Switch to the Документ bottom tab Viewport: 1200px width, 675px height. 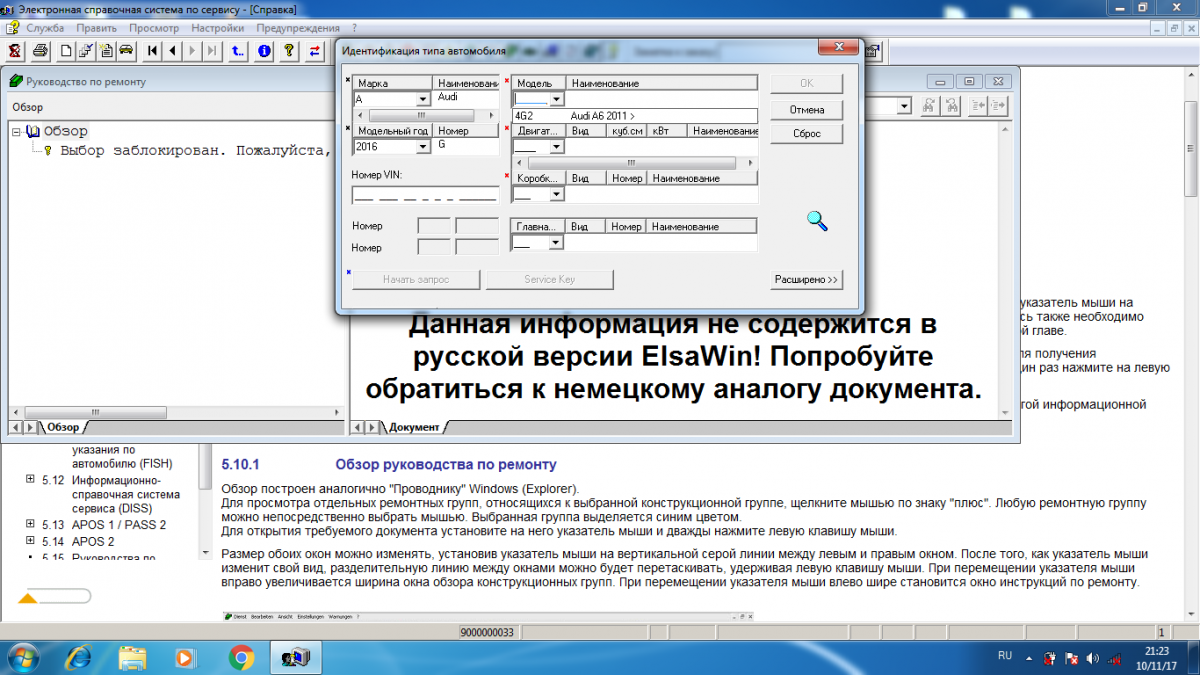pos(414,428)
